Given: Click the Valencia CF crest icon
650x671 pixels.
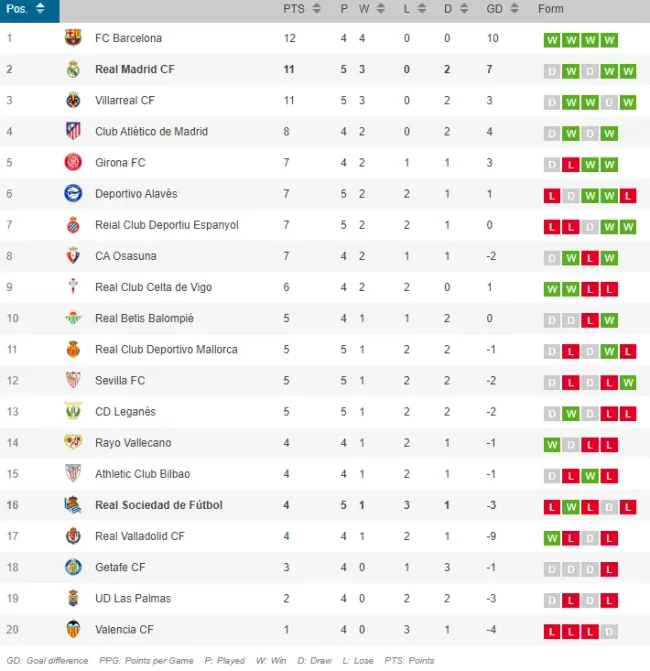Looking at the screenshot, I should click(73, 629).
